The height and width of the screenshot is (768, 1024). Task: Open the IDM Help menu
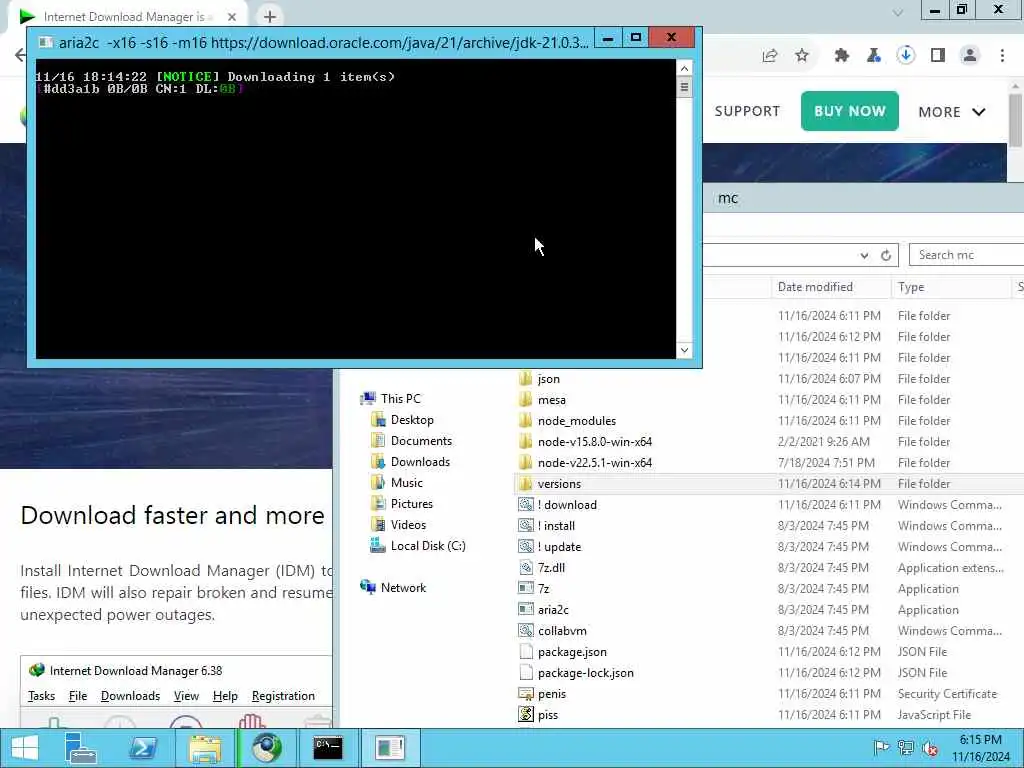tap(225, 696)
